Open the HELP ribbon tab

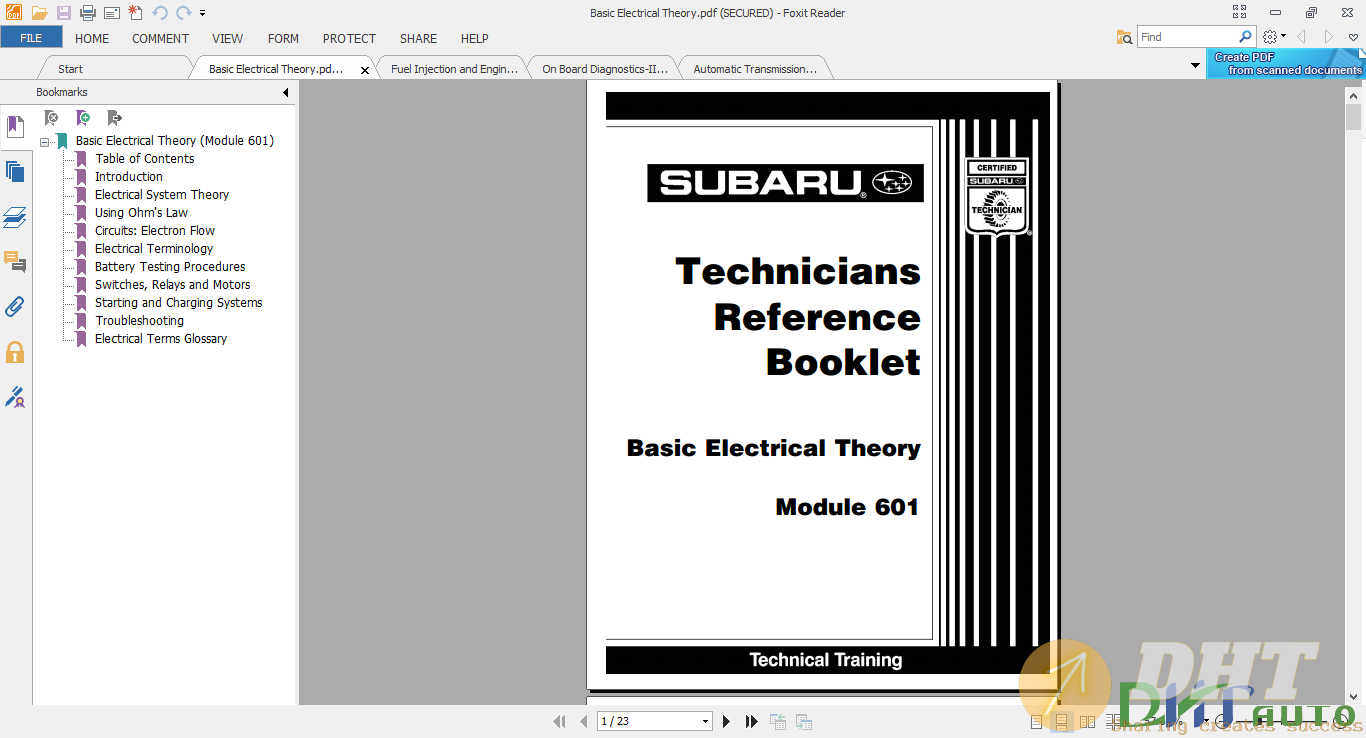[474, 38]
